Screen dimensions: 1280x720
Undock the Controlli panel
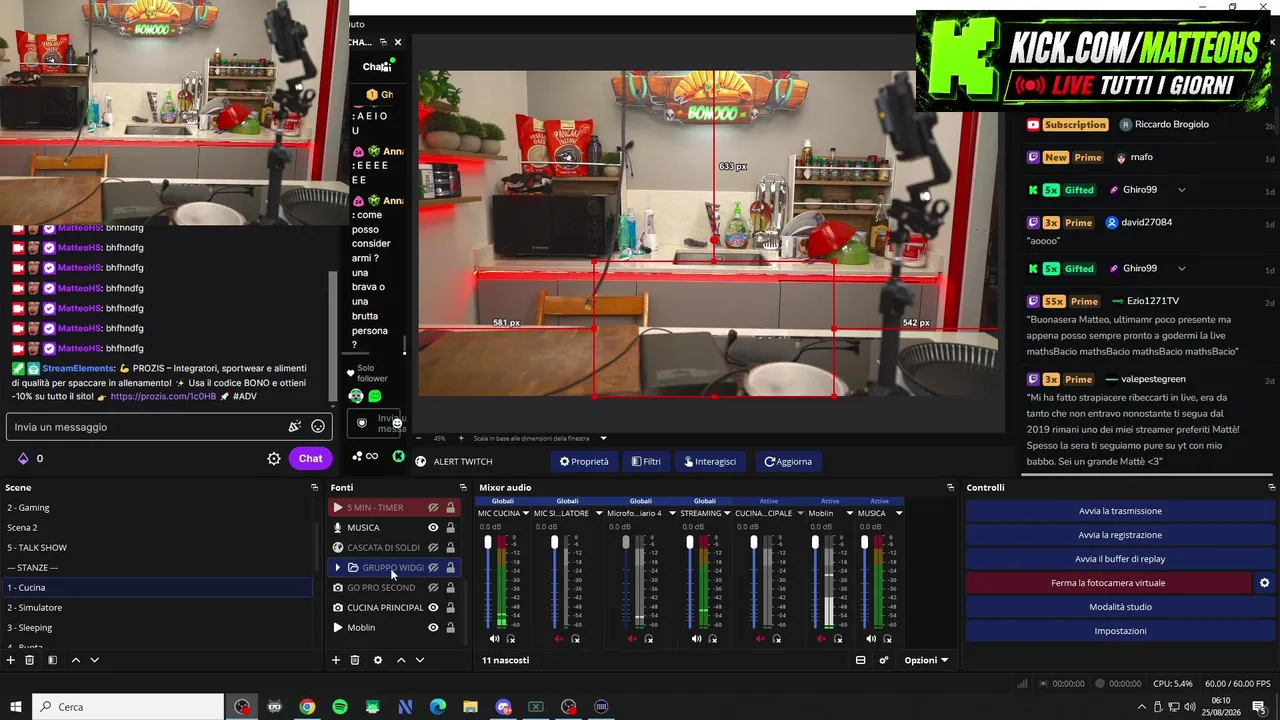pos(1273,488)
